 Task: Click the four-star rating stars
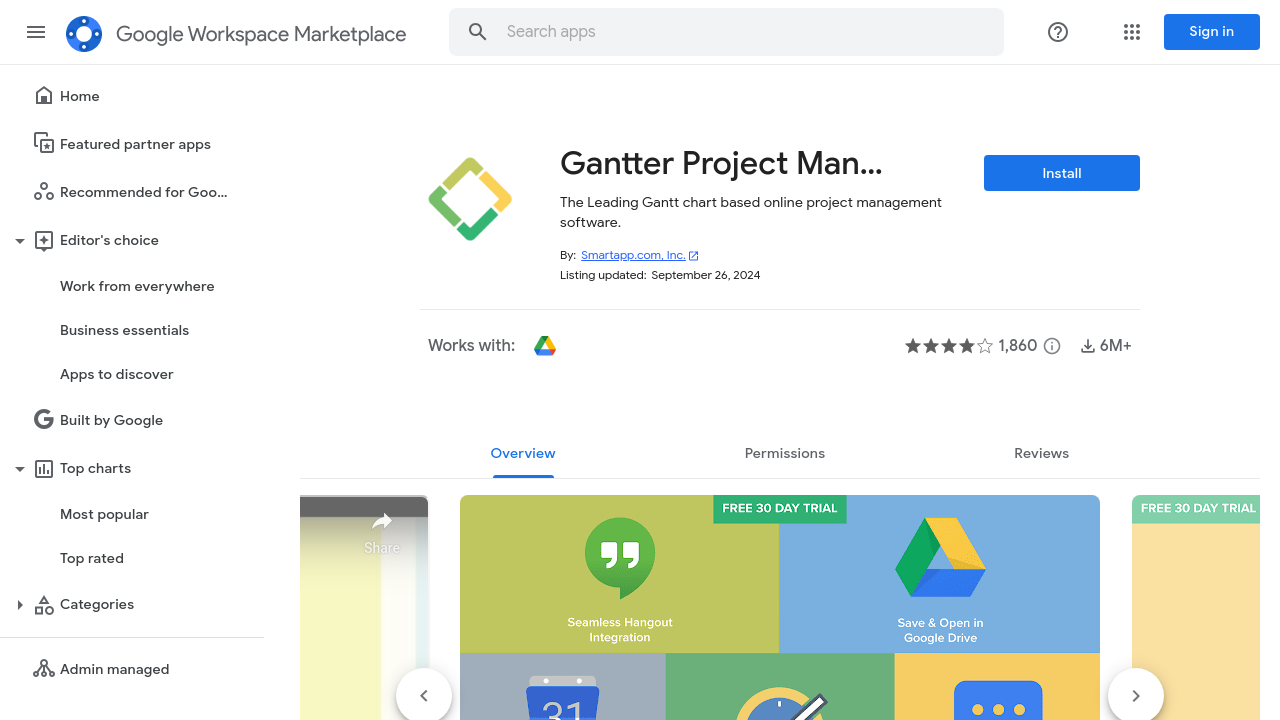[949, 346]
